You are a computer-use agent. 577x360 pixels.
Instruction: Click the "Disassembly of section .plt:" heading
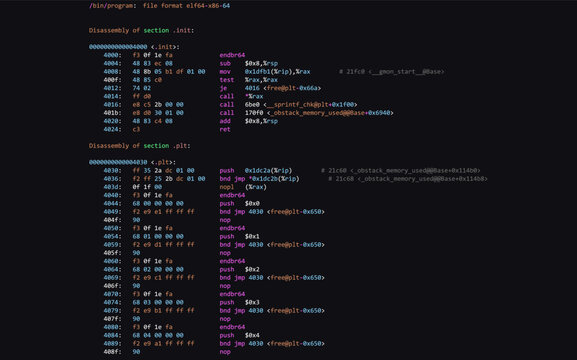point(139,146)
